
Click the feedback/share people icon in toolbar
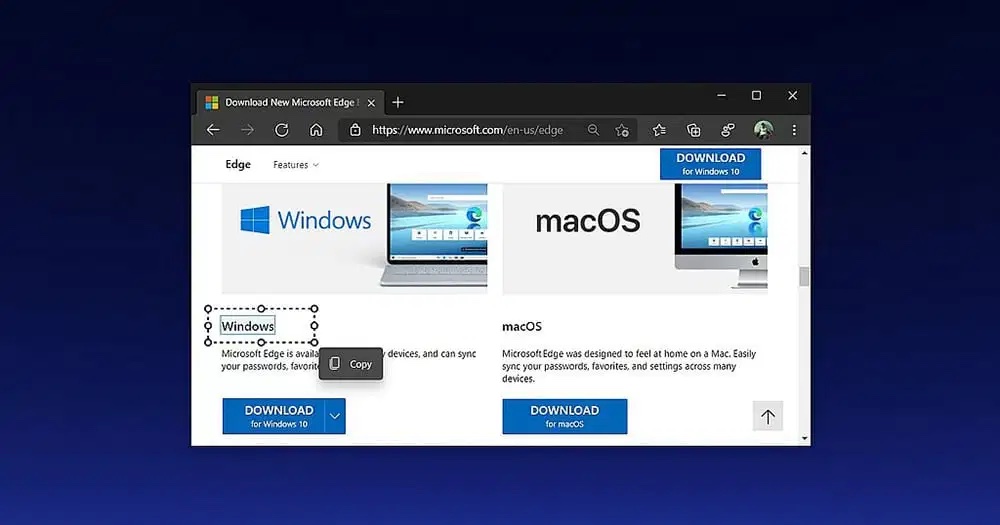tap(728, 130)
